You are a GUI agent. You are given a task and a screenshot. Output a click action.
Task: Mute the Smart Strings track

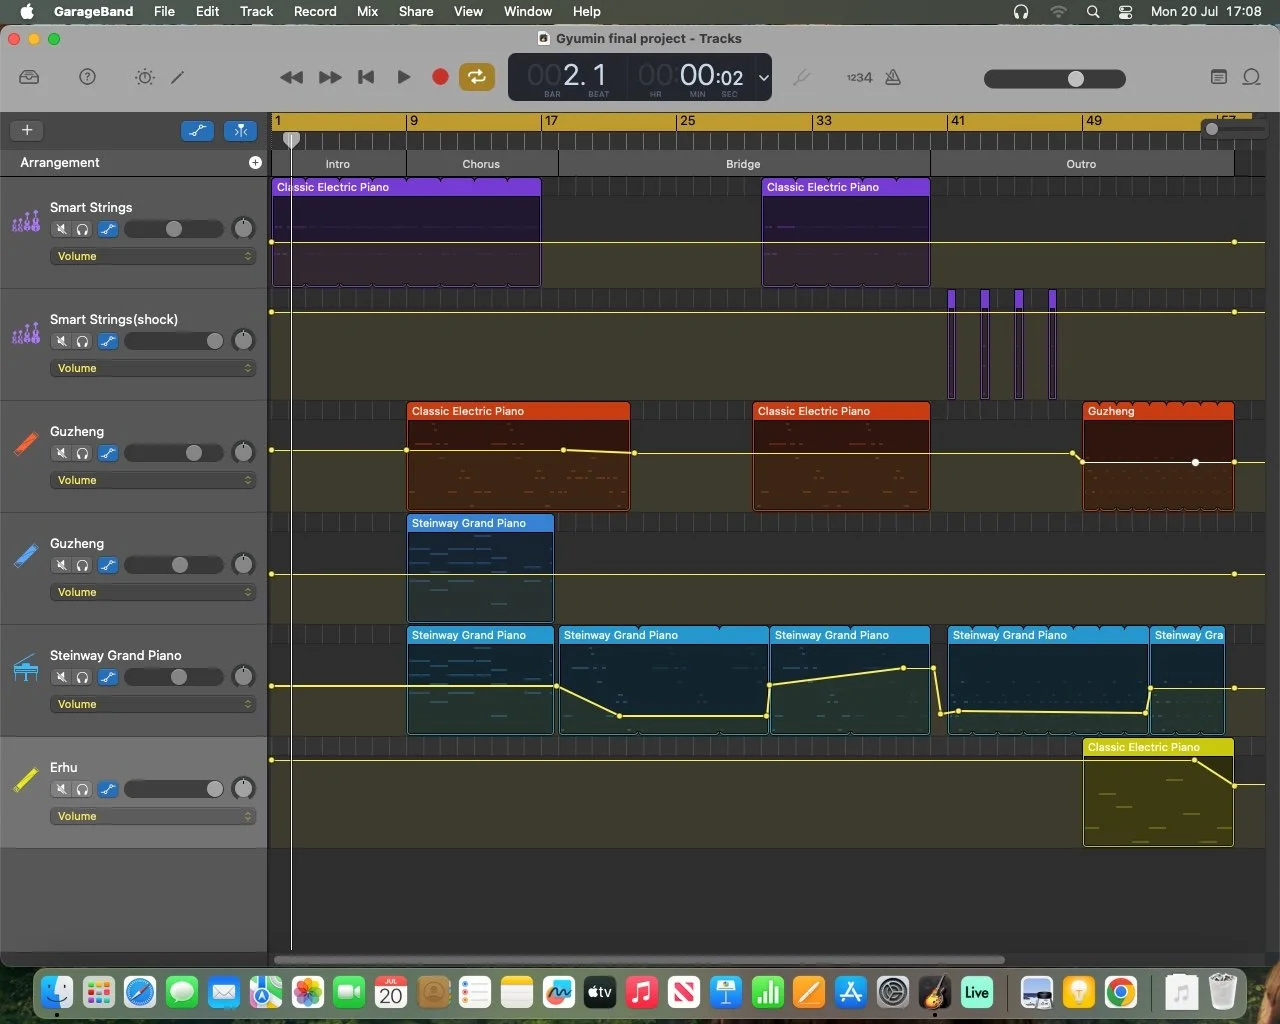coord(62,230)
